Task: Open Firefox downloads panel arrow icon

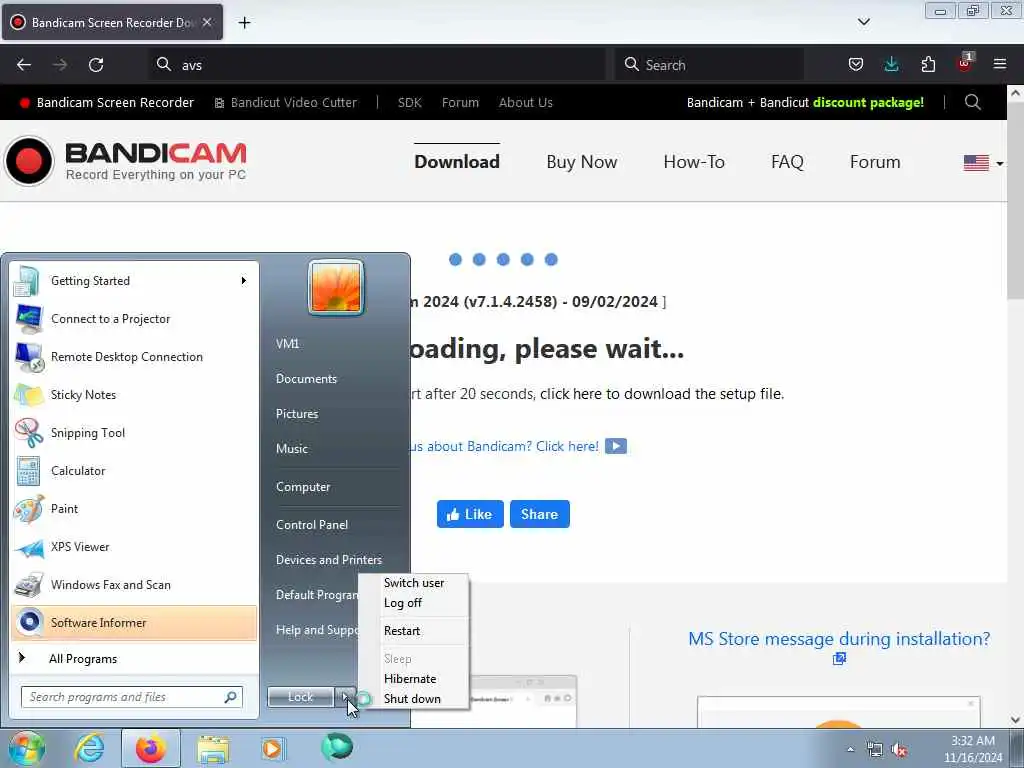Action: click(891, 64)
